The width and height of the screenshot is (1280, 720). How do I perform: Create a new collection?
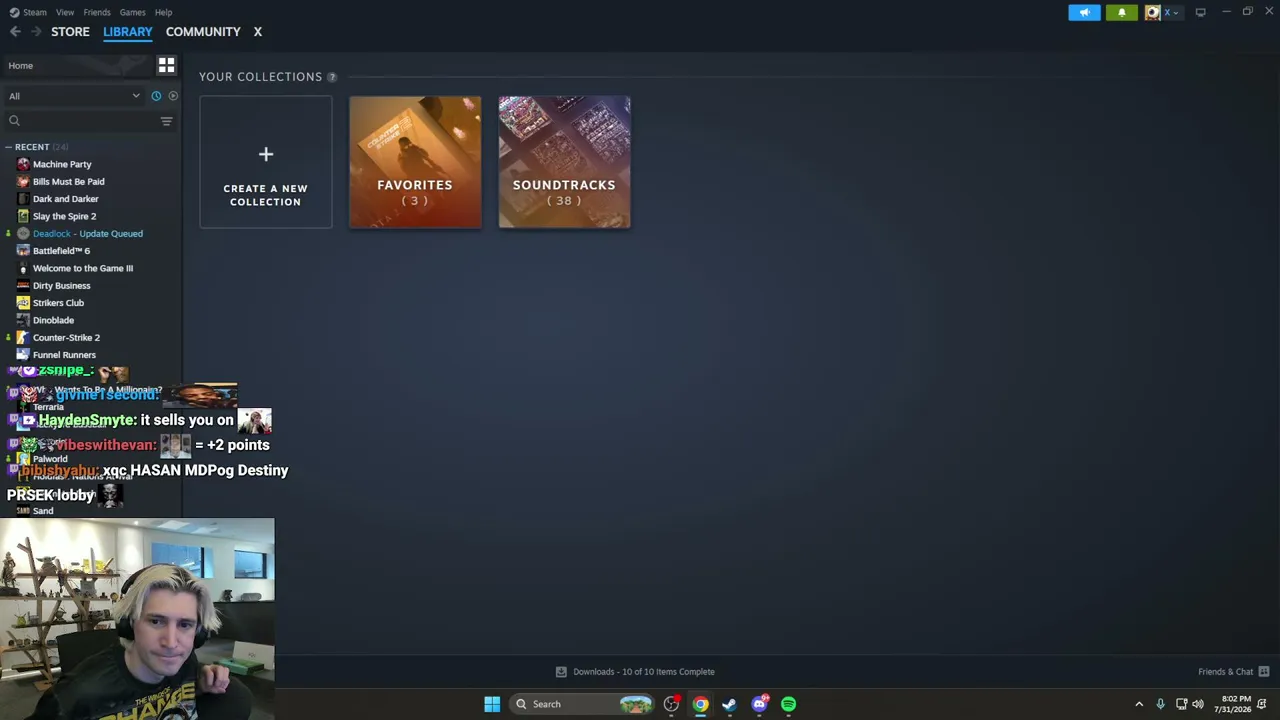coord(266,162)
